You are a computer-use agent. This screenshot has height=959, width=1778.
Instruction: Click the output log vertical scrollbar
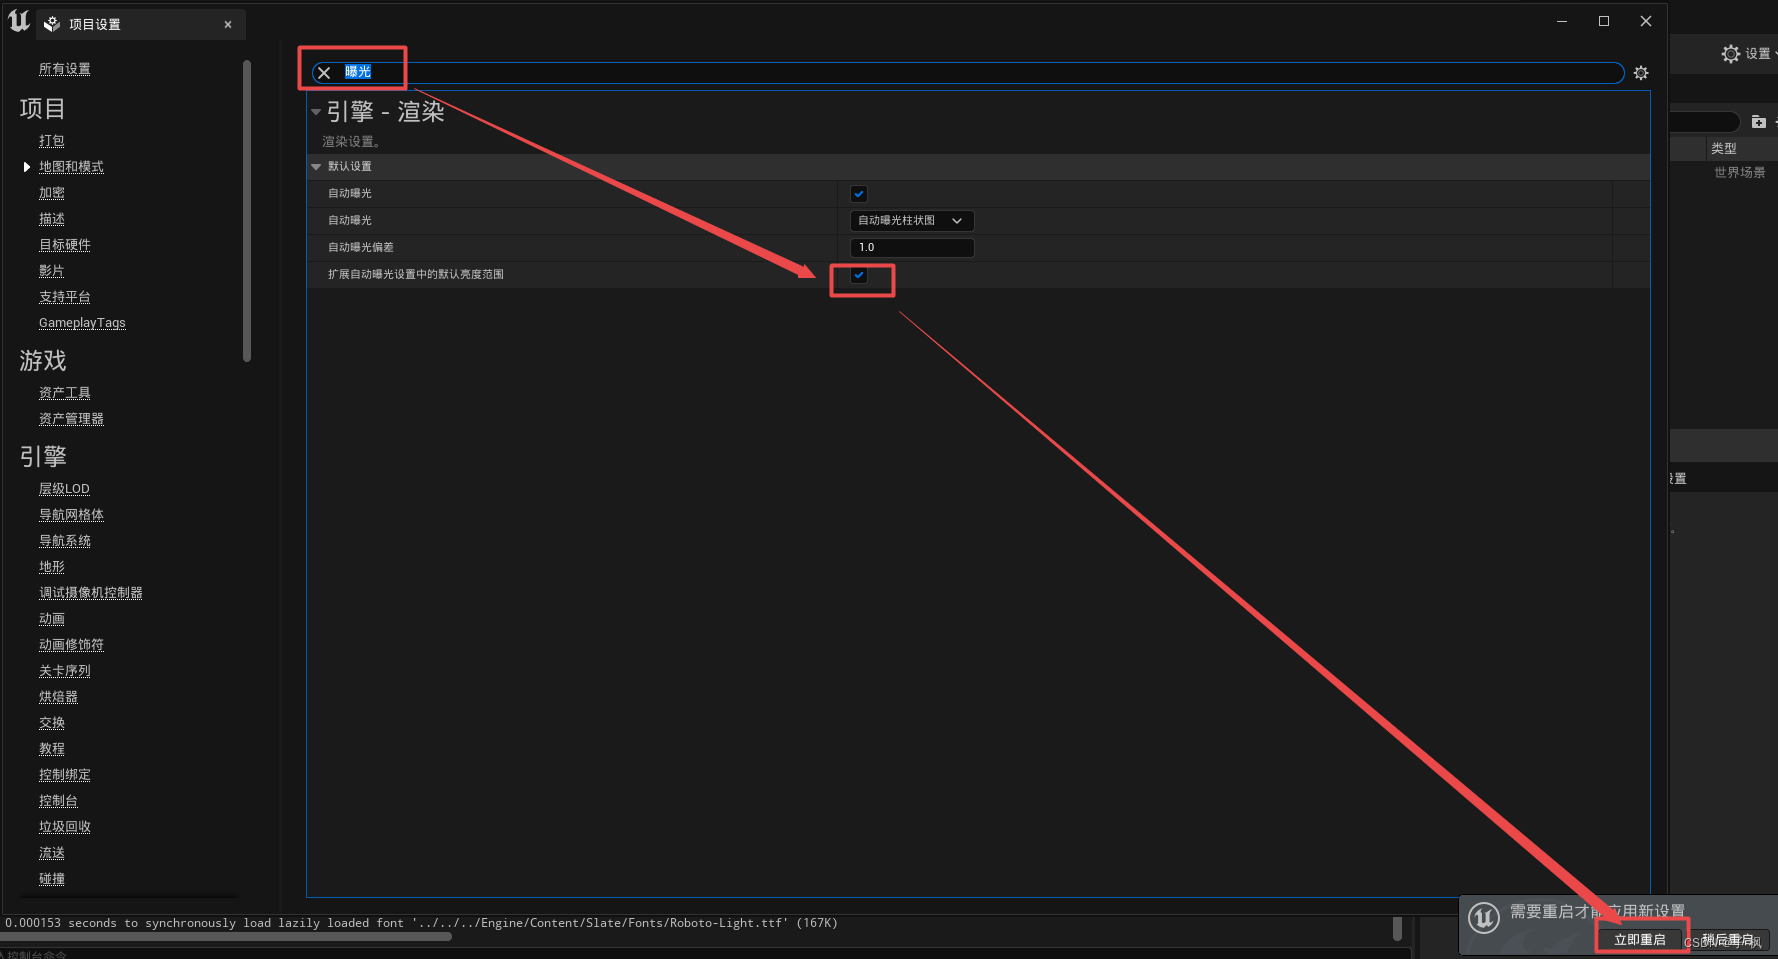(x=1397, y=929)
